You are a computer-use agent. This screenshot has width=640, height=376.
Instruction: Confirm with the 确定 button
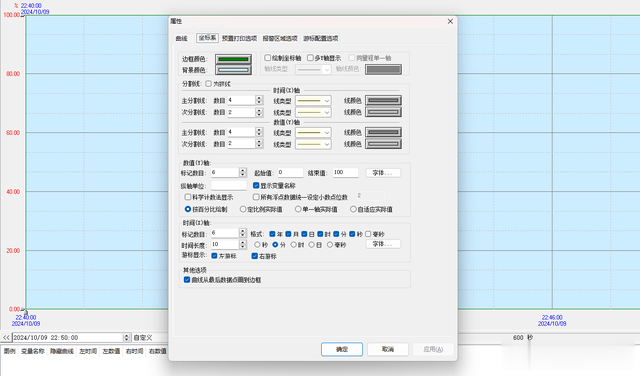[342, 349]
